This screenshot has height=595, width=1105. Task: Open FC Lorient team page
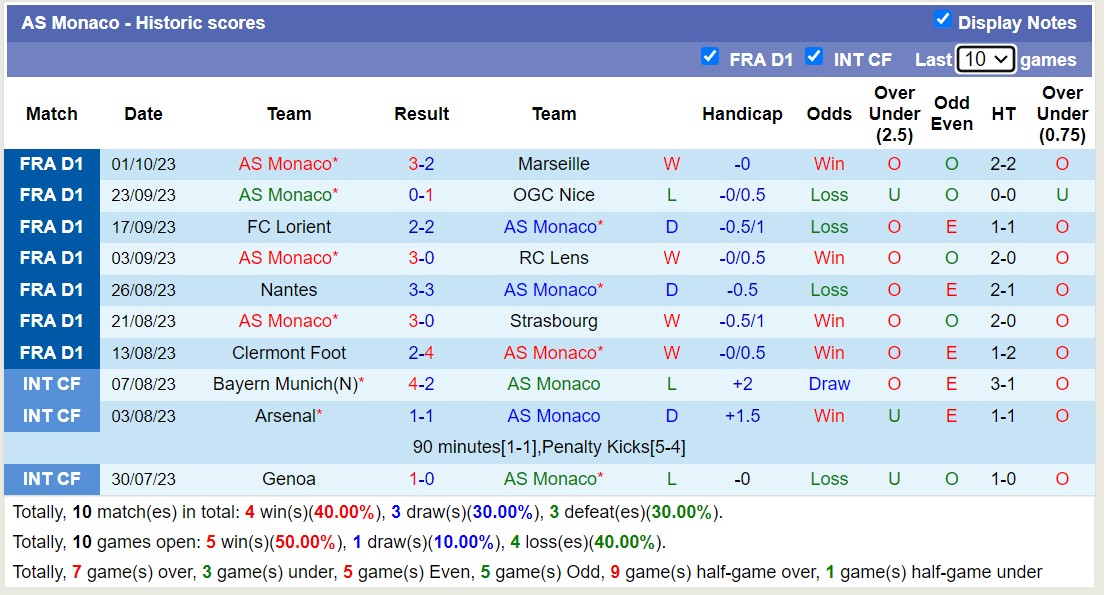289,227
